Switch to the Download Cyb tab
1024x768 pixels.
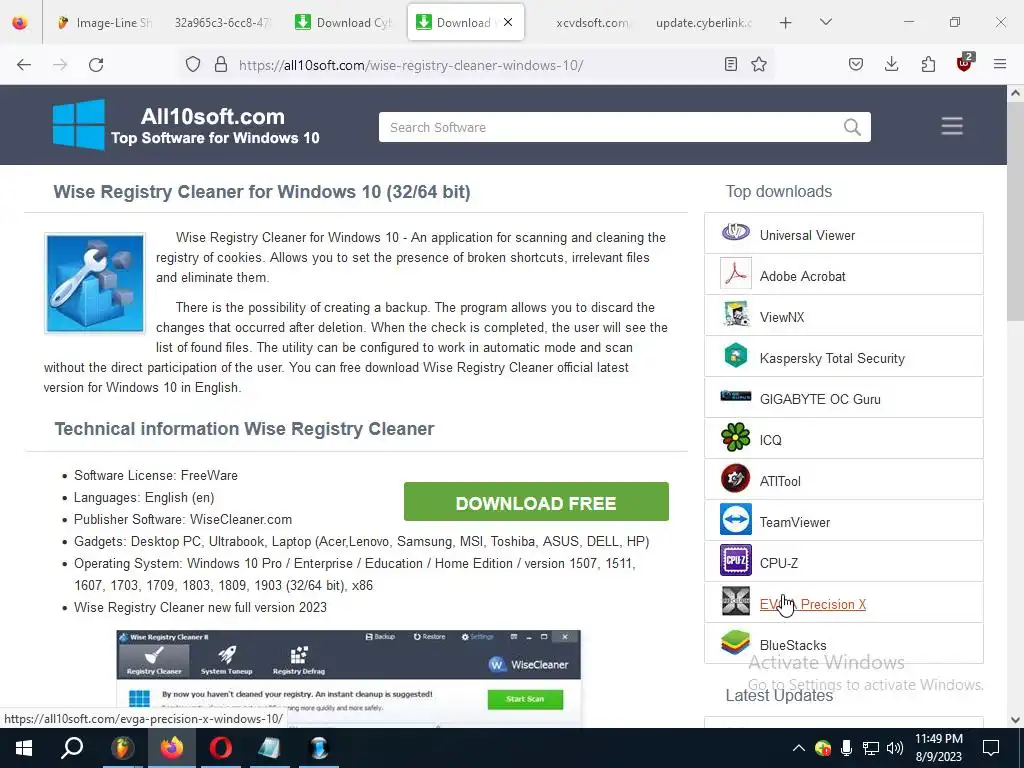(344, 23)
